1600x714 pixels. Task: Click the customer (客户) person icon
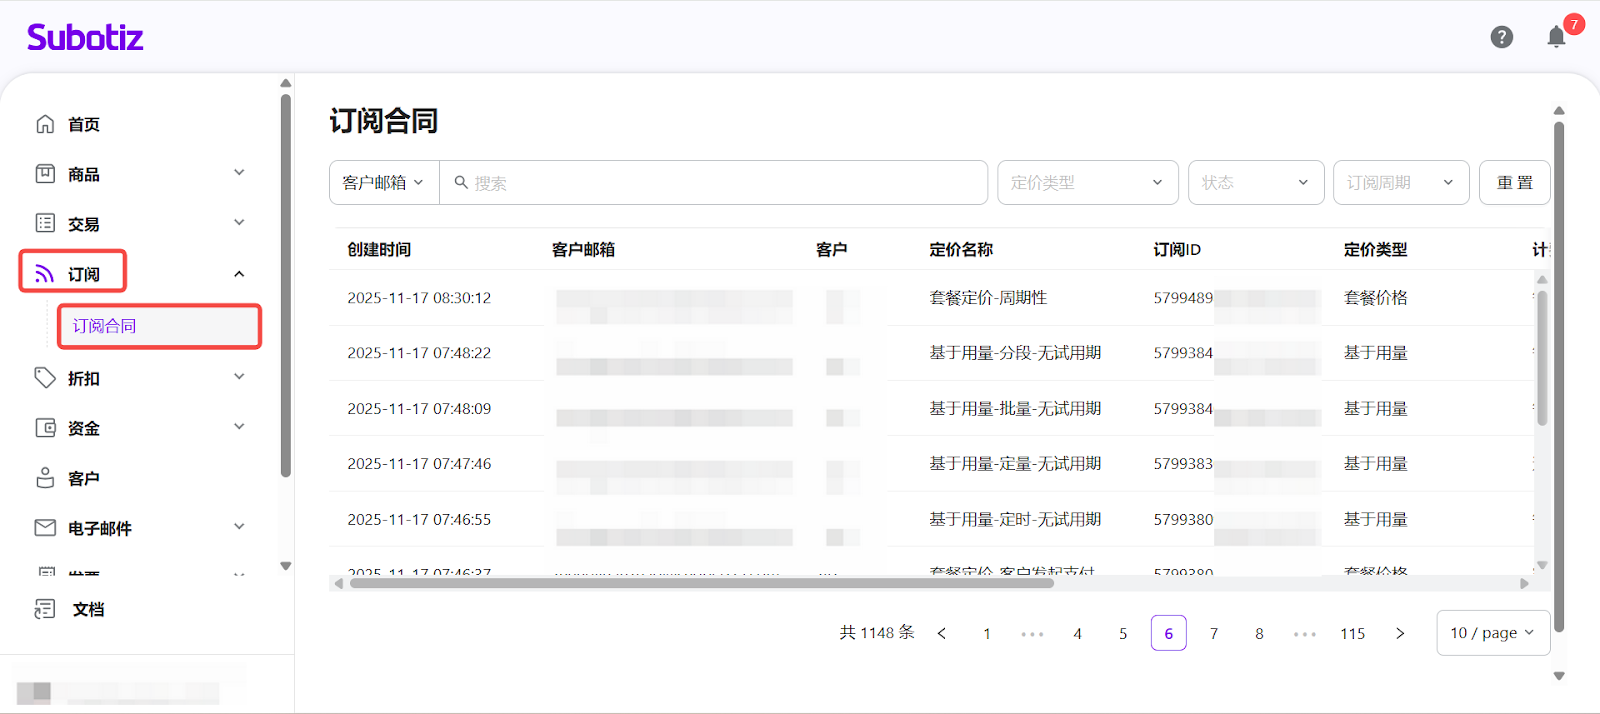[x=45, y=478]
